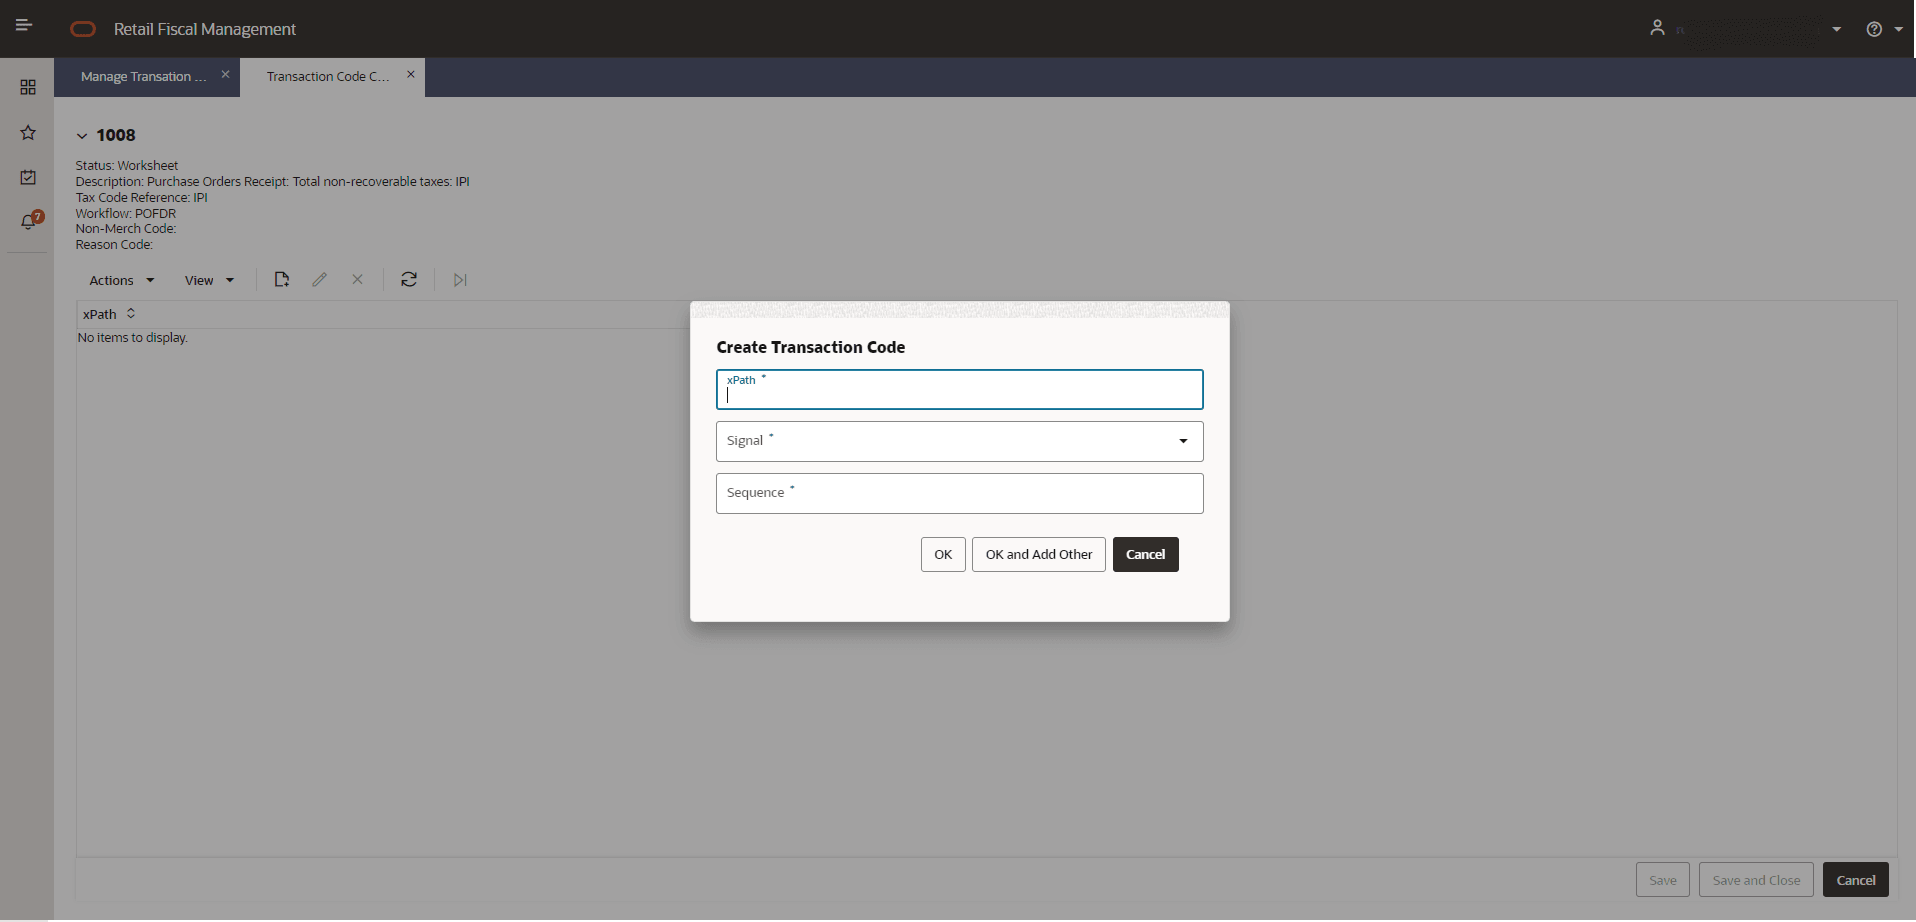Focus the xPath input field
The height and width of the screenshot is (922, 1916).
(960, 390)
